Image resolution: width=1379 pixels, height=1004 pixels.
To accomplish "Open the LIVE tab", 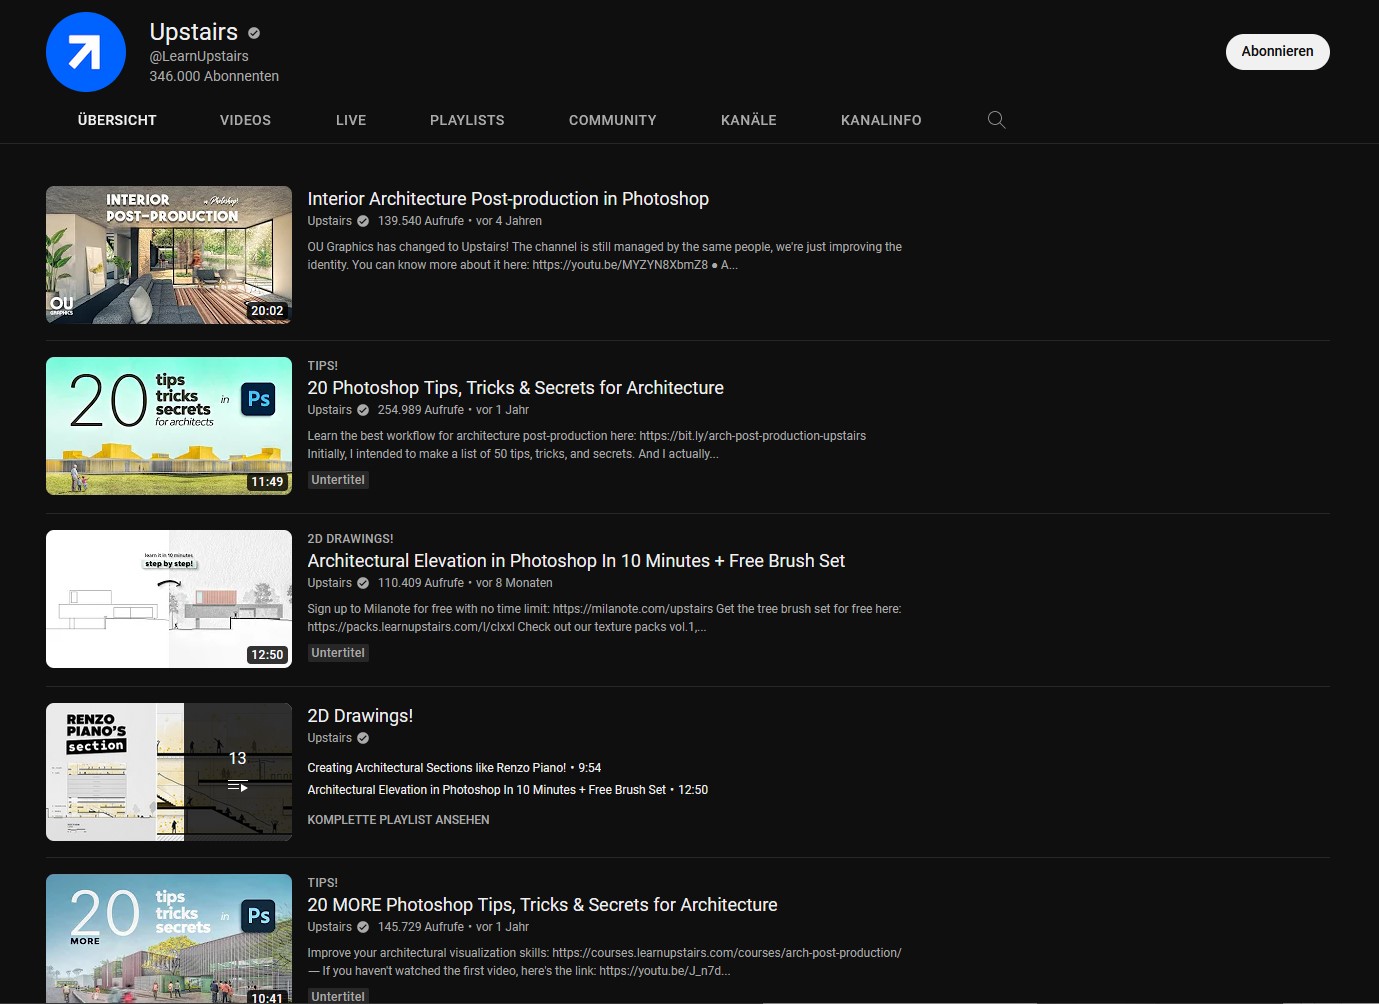I will (351, 120).
